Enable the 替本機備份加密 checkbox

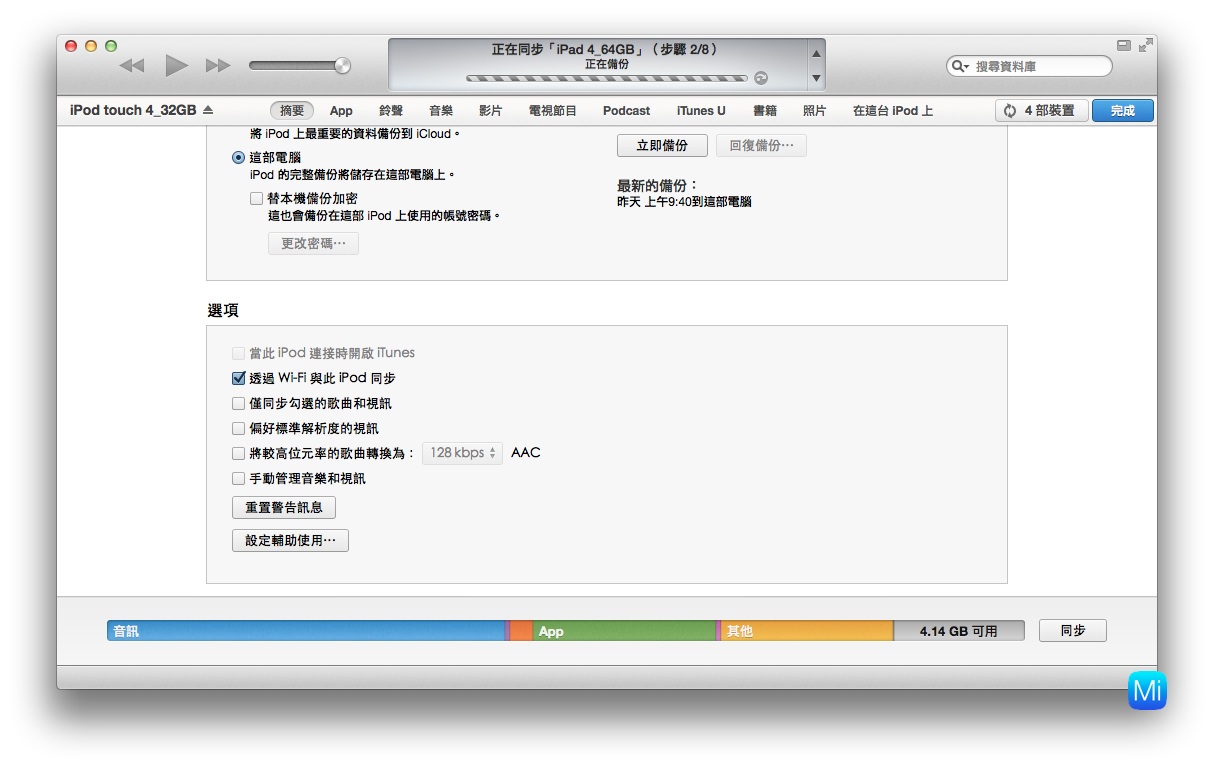point(257,198)
